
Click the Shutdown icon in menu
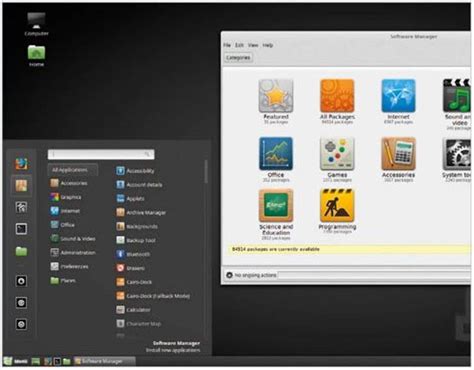click(x=22, y=324)
